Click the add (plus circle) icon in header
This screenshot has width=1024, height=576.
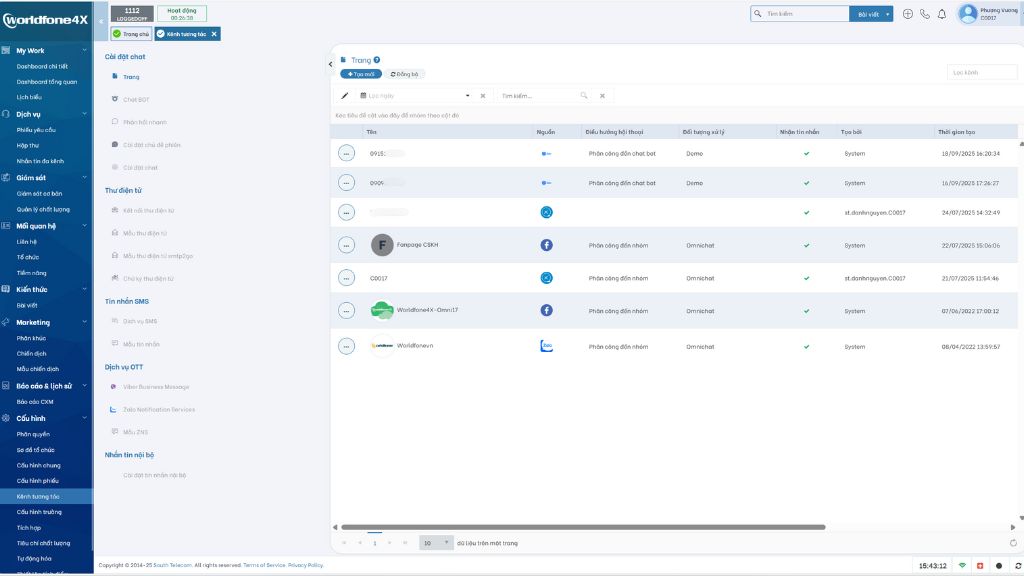point(908,14)
